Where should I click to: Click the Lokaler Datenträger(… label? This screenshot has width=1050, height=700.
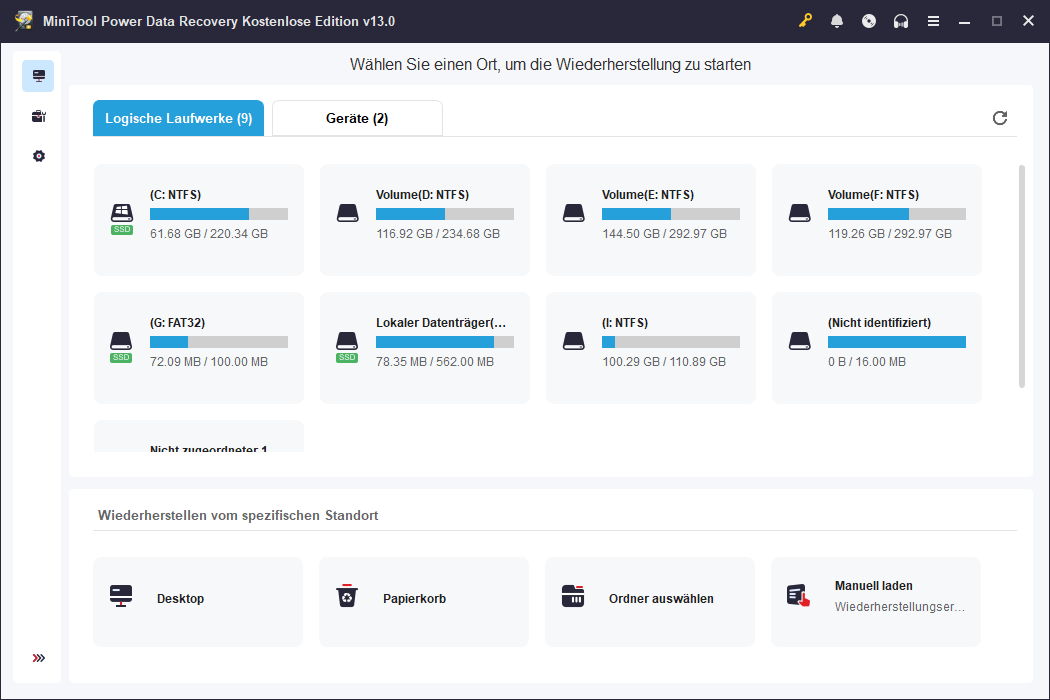(441, 323)
